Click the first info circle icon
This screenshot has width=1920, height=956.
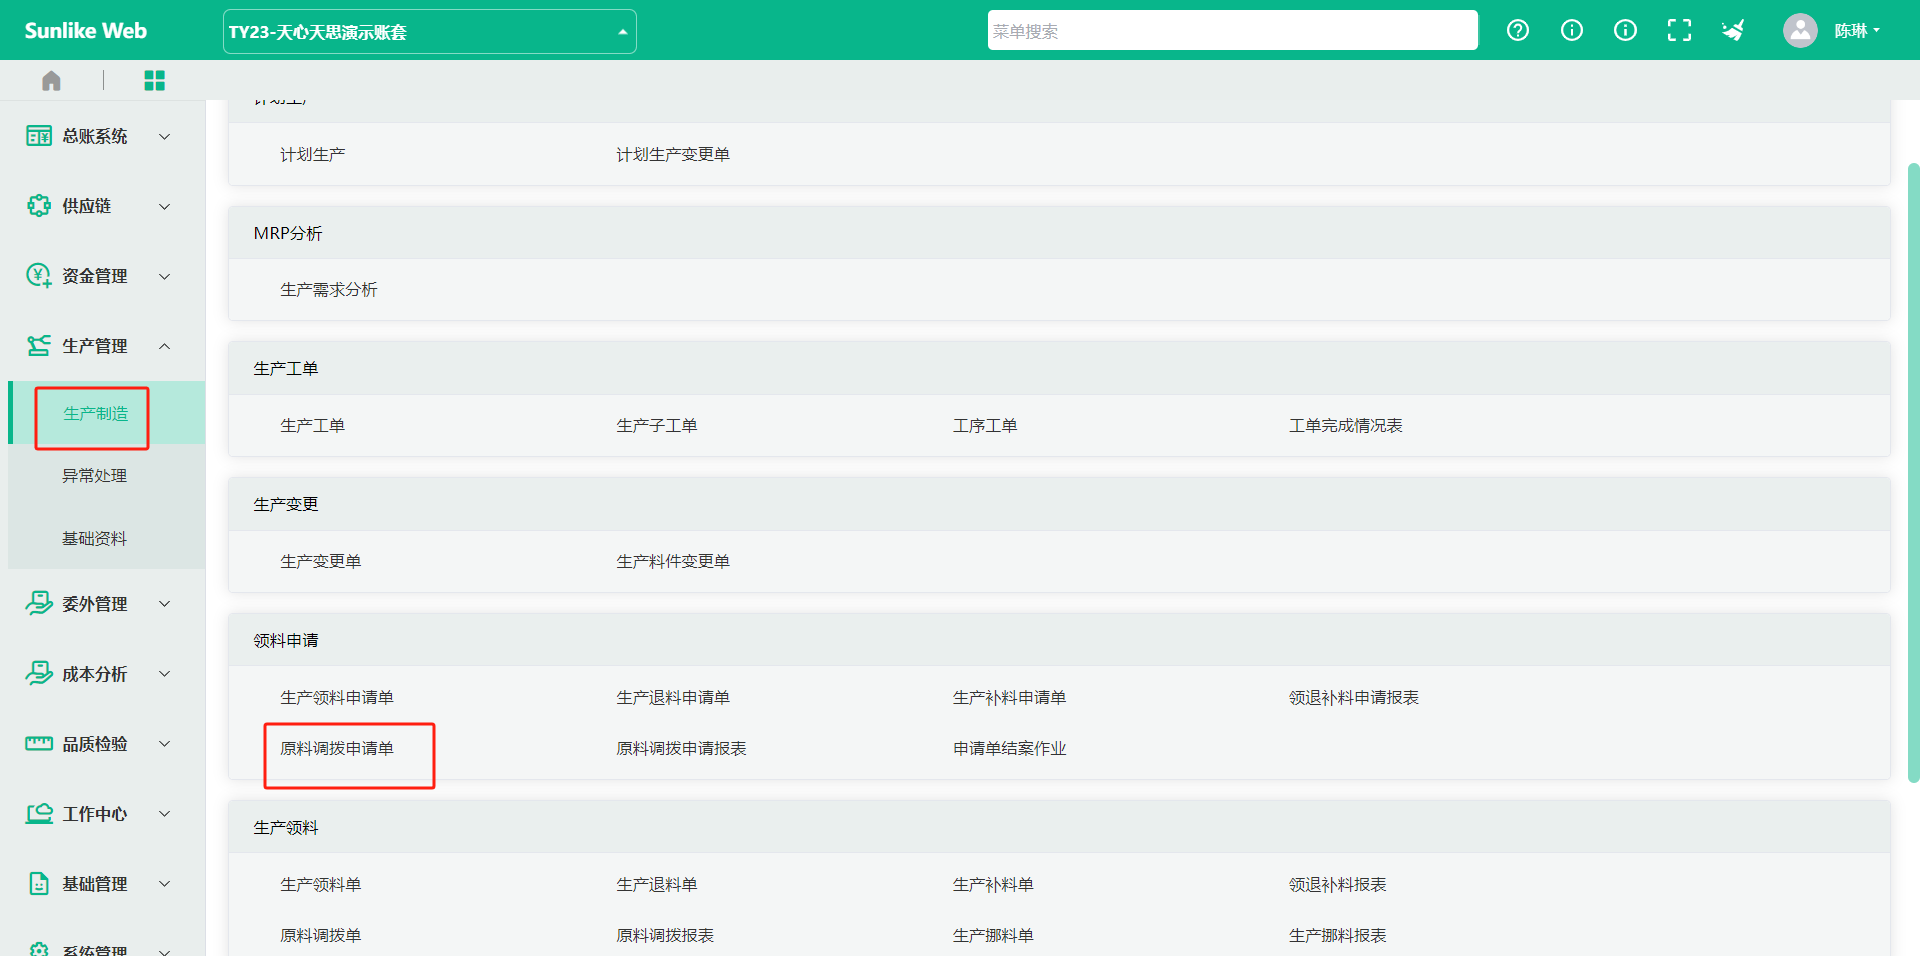coord(1572,30)
